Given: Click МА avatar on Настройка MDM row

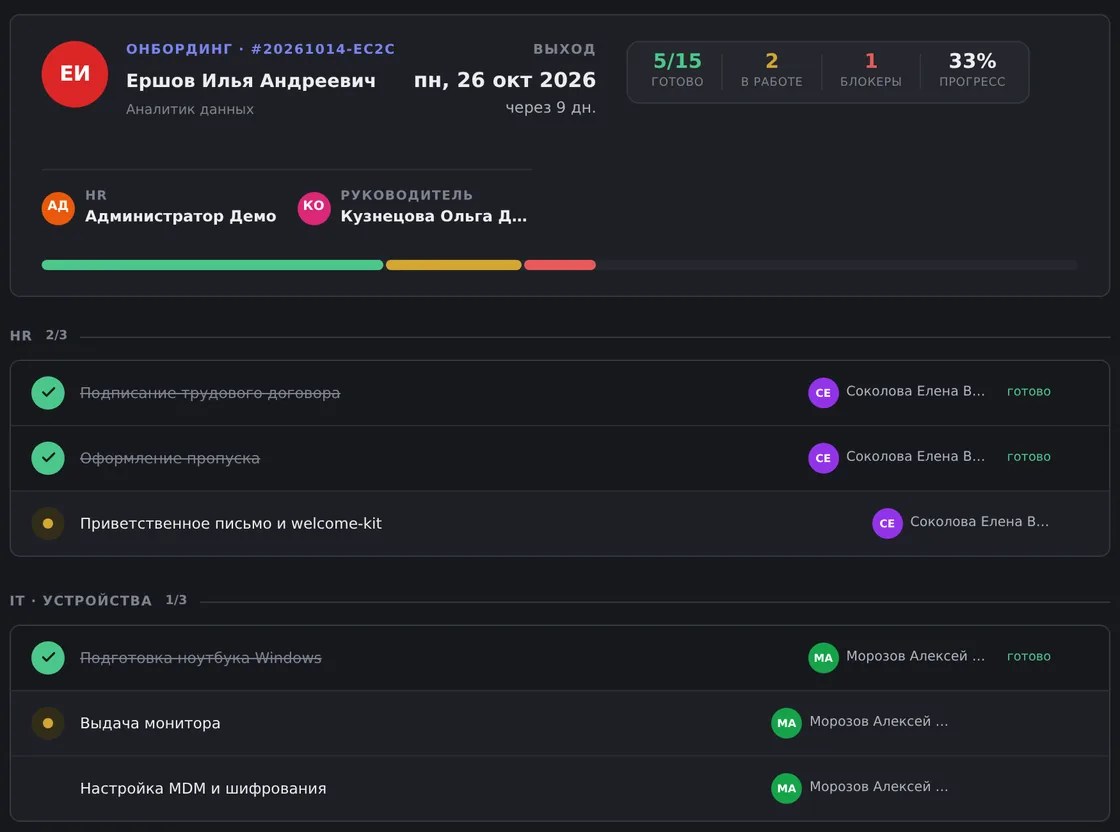Looking at the screenshot, I should (786, 788).
